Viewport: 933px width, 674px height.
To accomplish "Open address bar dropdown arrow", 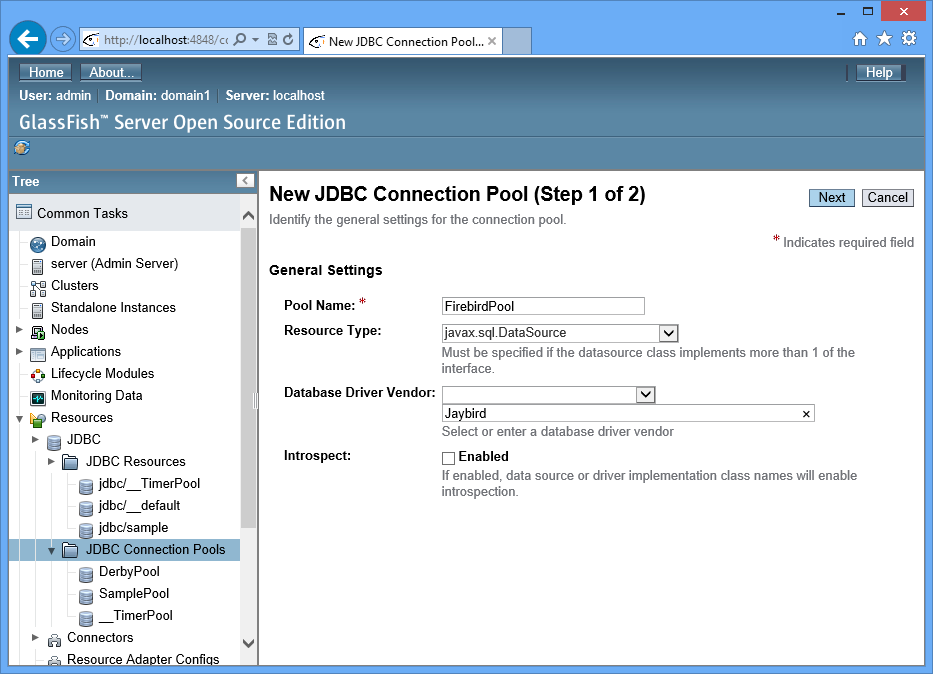I will point(256,40).
